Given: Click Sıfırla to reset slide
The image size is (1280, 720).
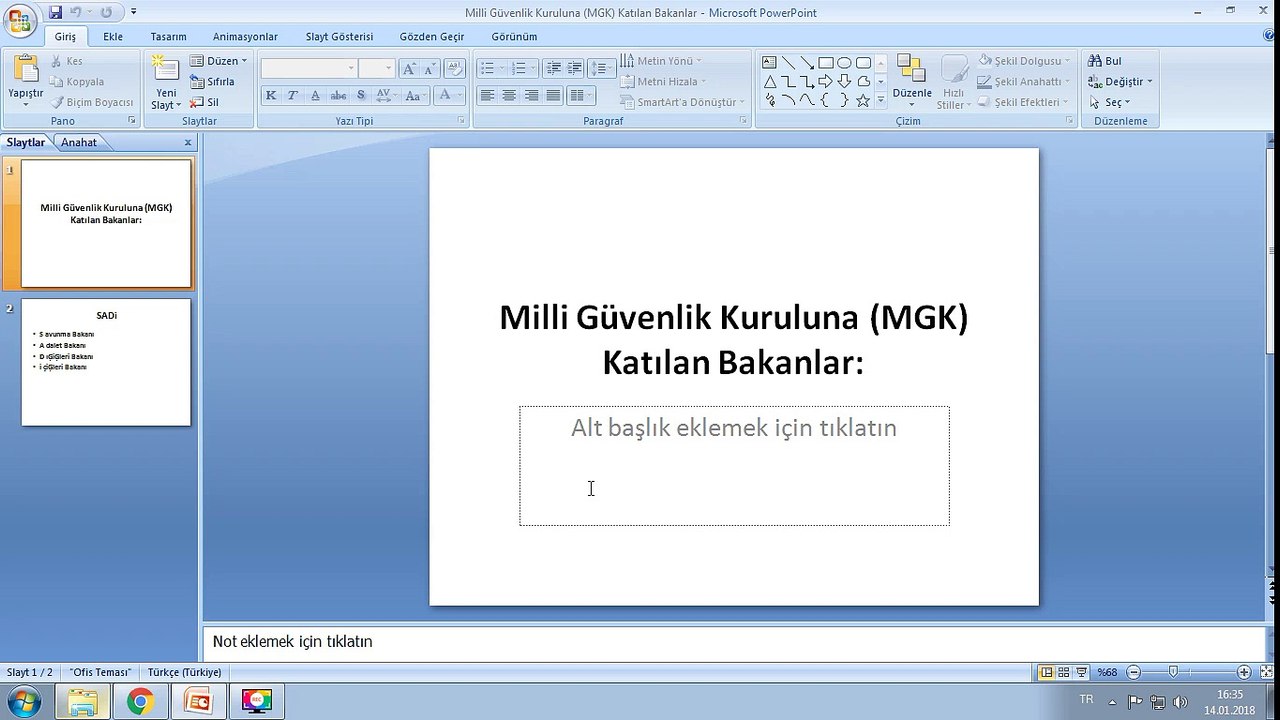Looking at the screenshot, I should point(212,82).
